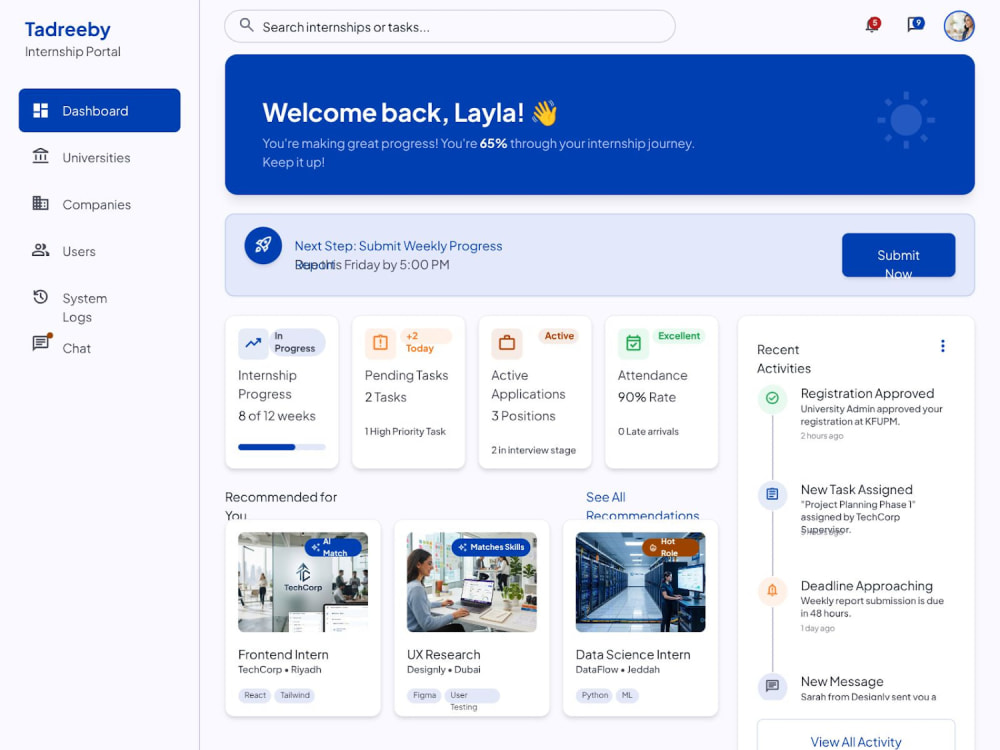Click the Tadreeby logo text

[x=68, y=29]
